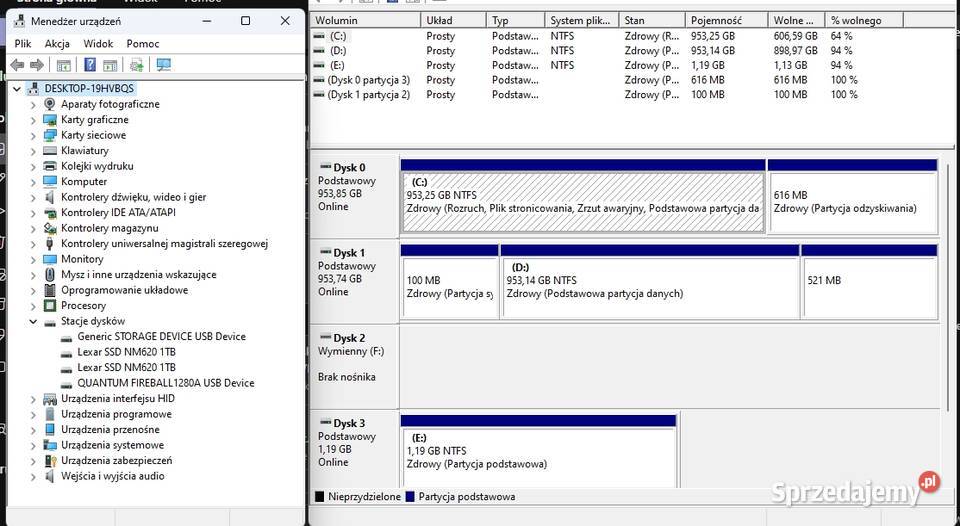Expand the Procesory category
This screenshot has height=526, width=960.
click(33, 306)
